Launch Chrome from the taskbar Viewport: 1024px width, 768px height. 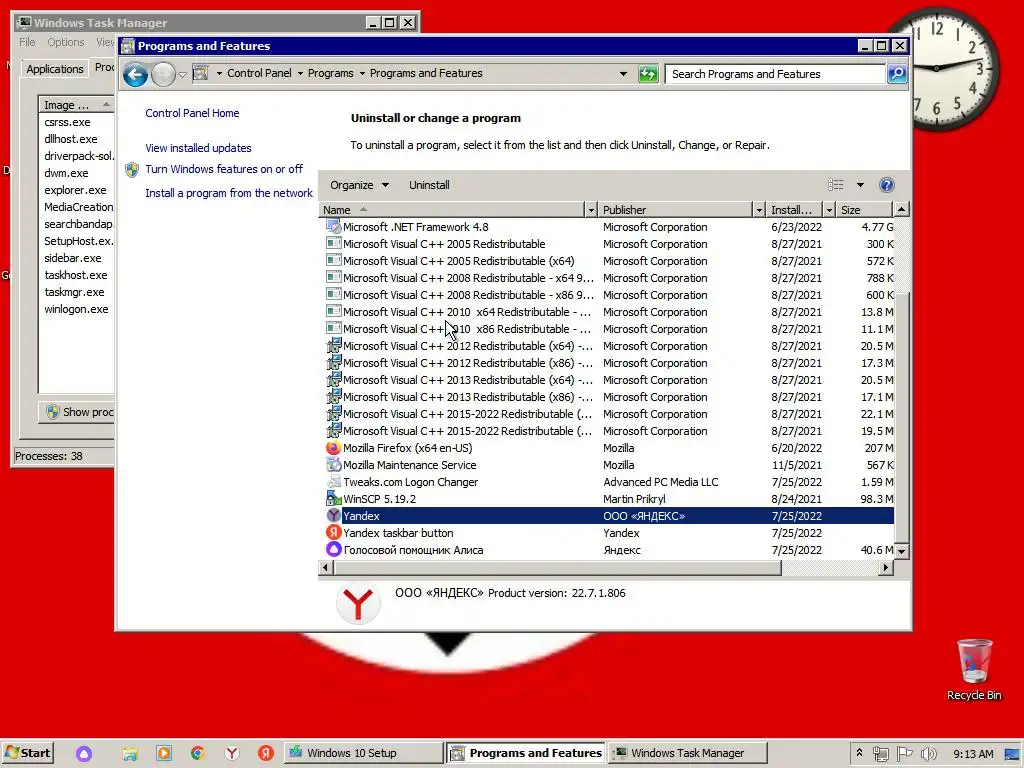pyautogui.click(x=197, y=754)
